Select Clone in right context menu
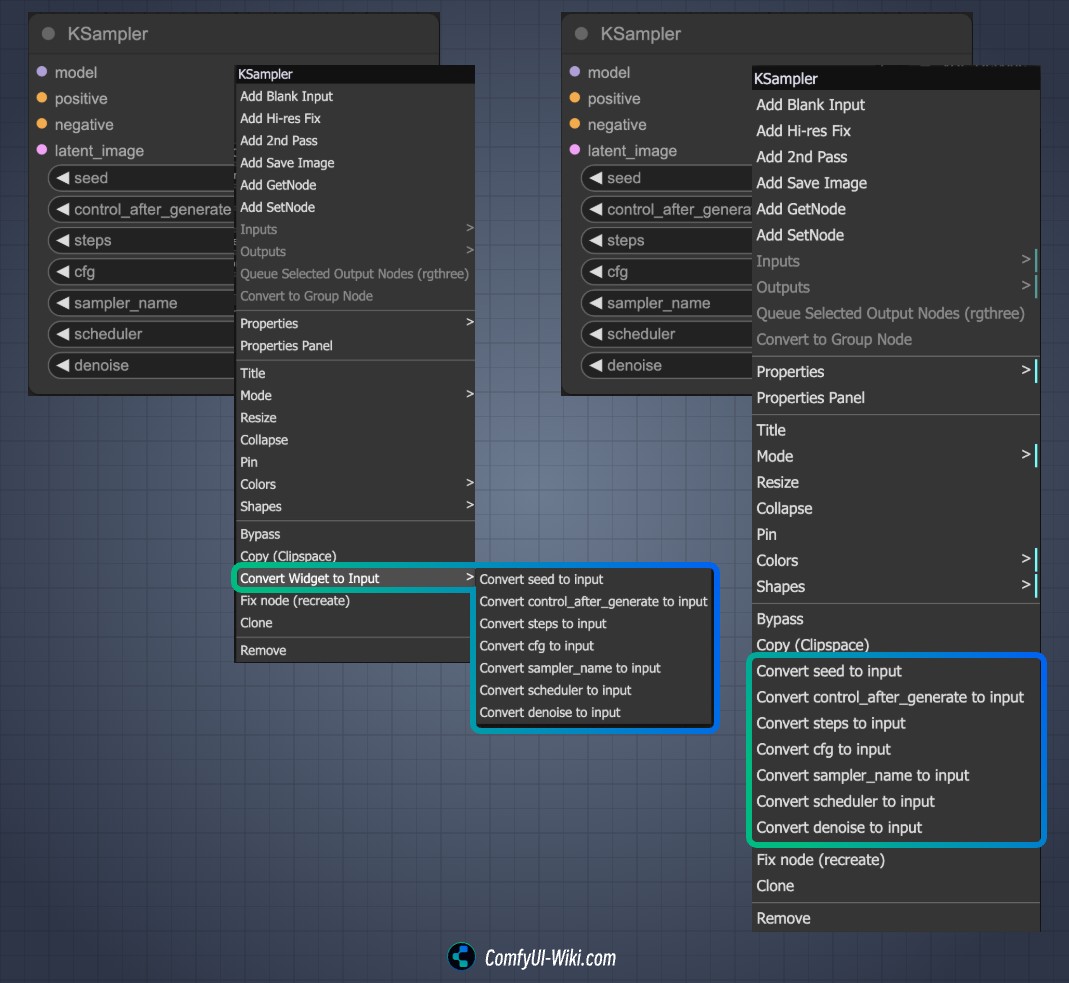 pos(896,886)
